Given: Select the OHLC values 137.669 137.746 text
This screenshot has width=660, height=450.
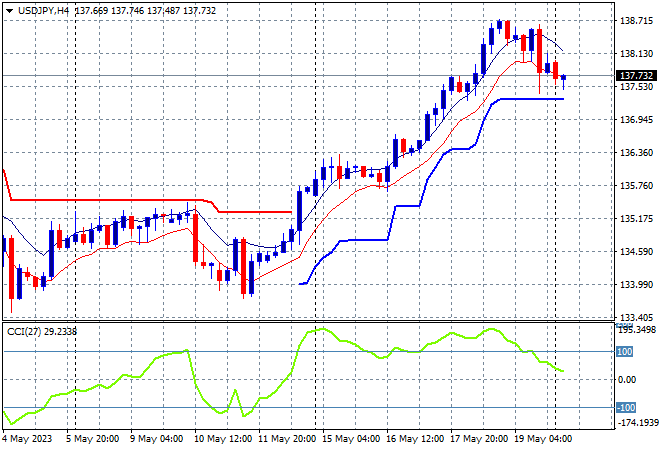Looking at the screenshot, I should coord(110,11).
